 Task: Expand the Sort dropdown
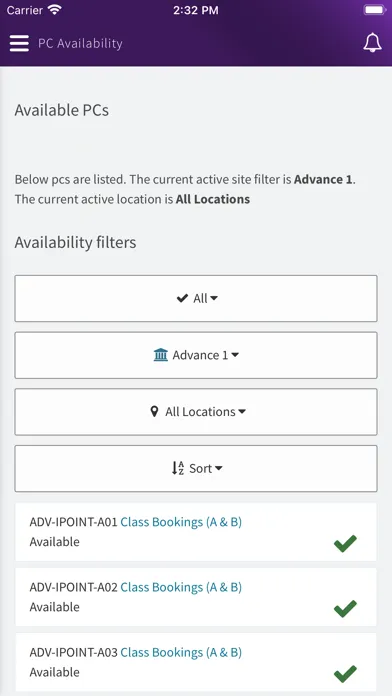tap(196, 468)
